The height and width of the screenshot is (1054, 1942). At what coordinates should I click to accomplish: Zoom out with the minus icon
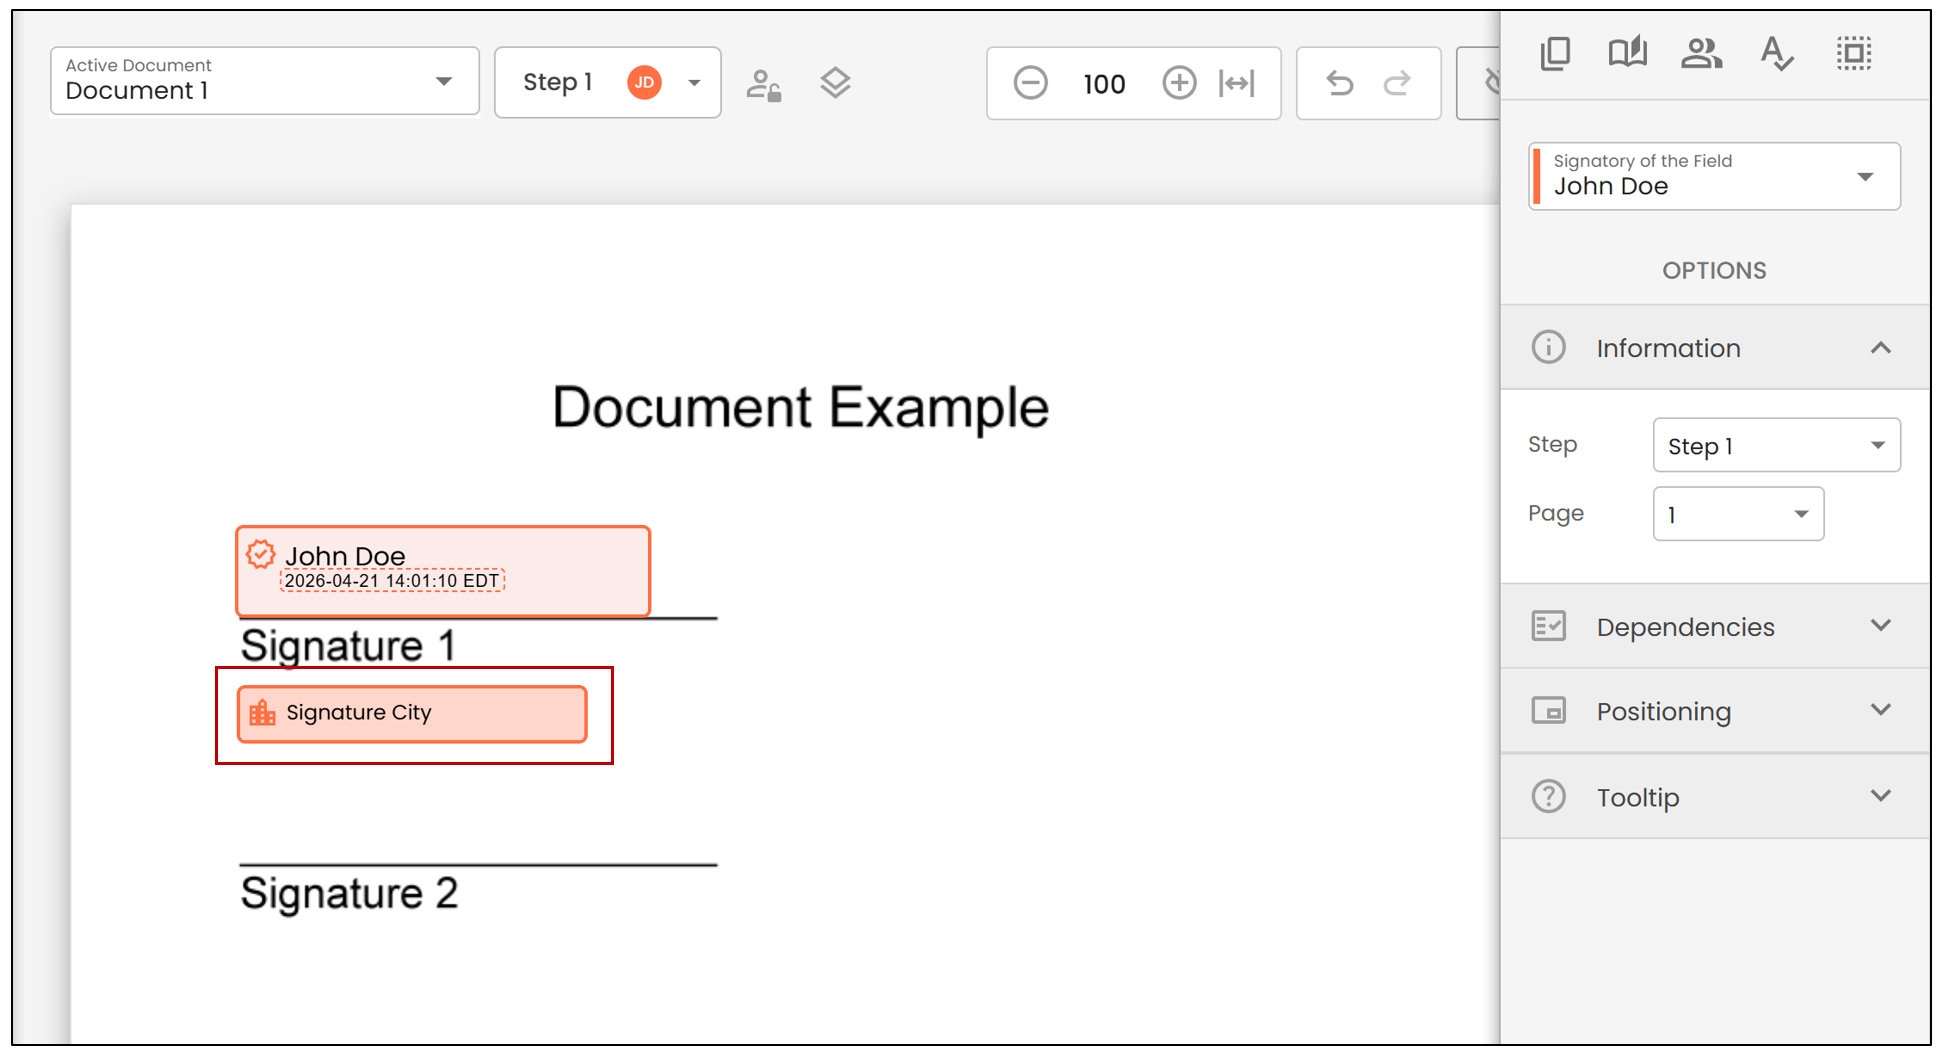click(1030, 83)
